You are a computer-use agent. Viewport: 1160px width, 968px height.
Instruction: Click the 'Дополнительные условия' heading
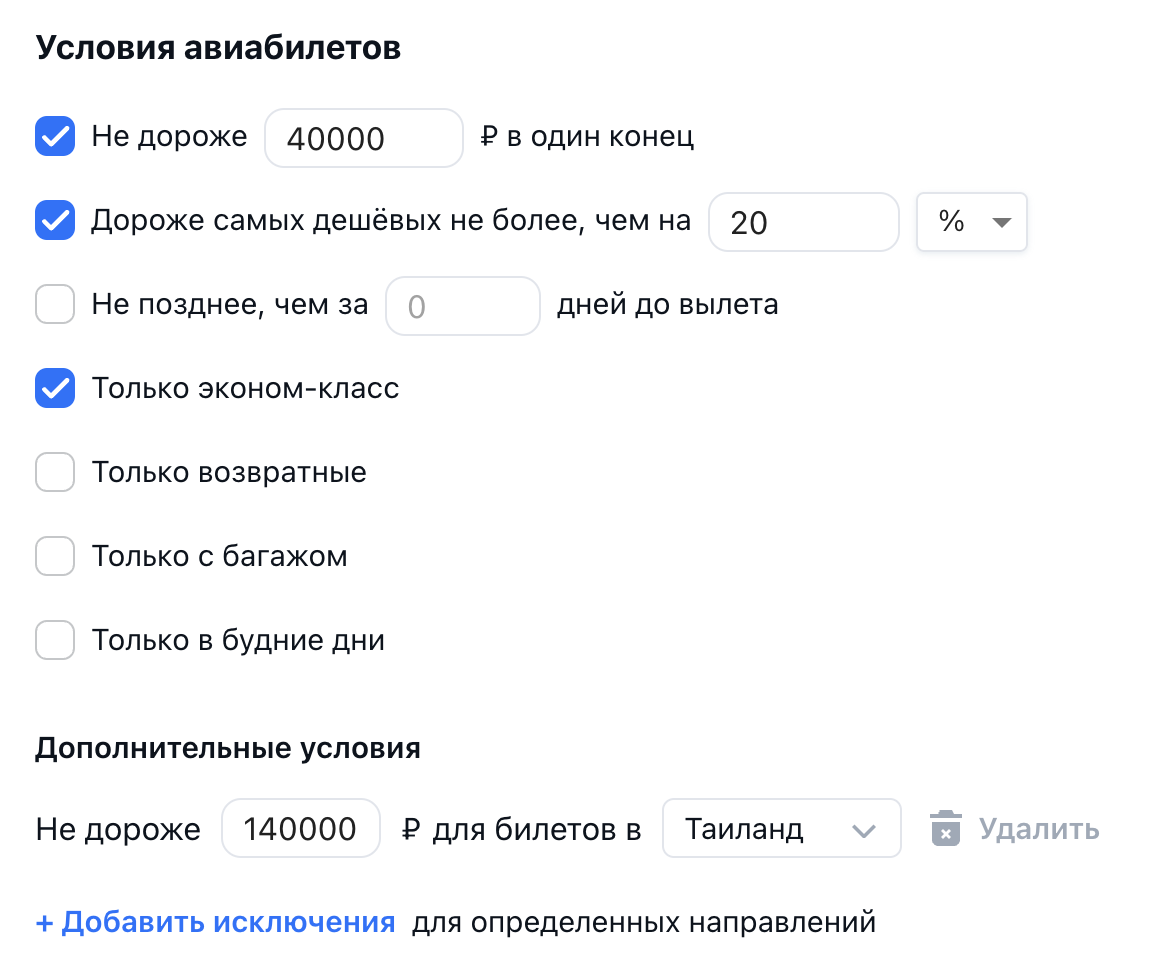228,748
